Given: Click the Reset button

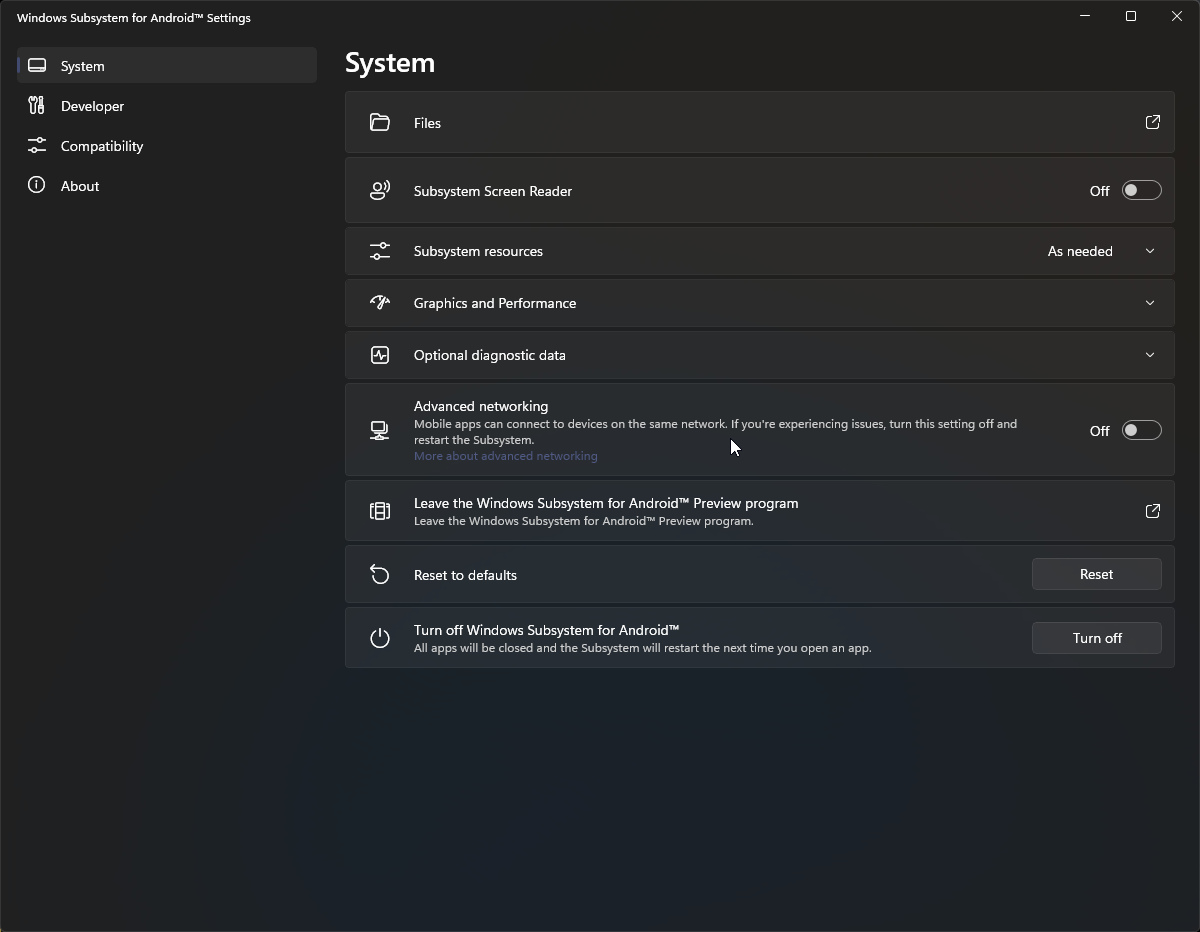Looking at the screenshot, I should [x=1096, y=574].
